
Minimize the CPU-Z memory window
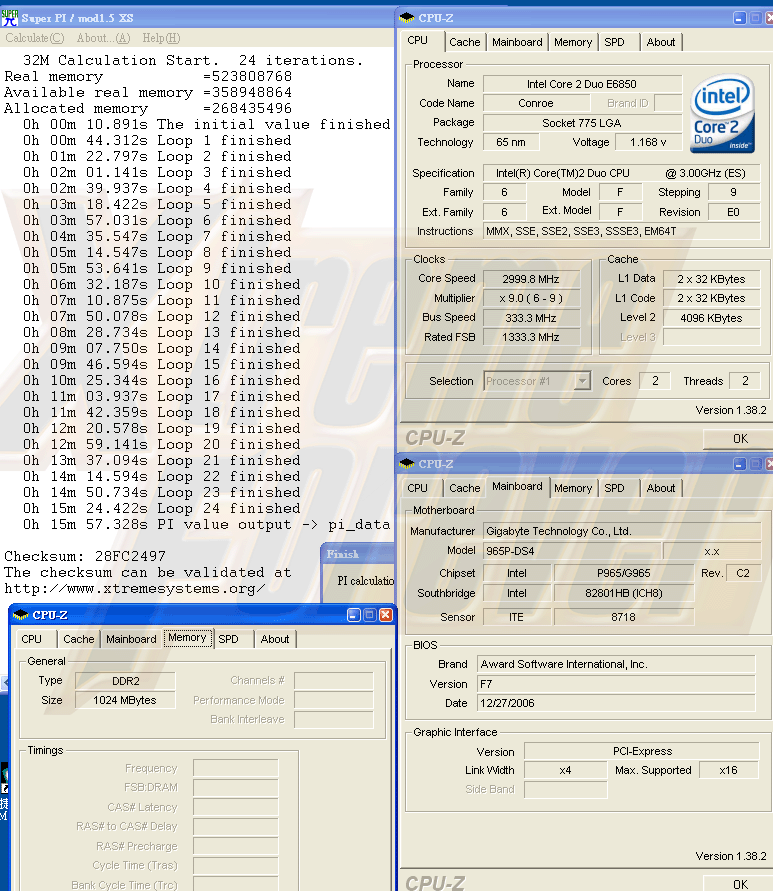pyautogui.click(x=354, y=615)
